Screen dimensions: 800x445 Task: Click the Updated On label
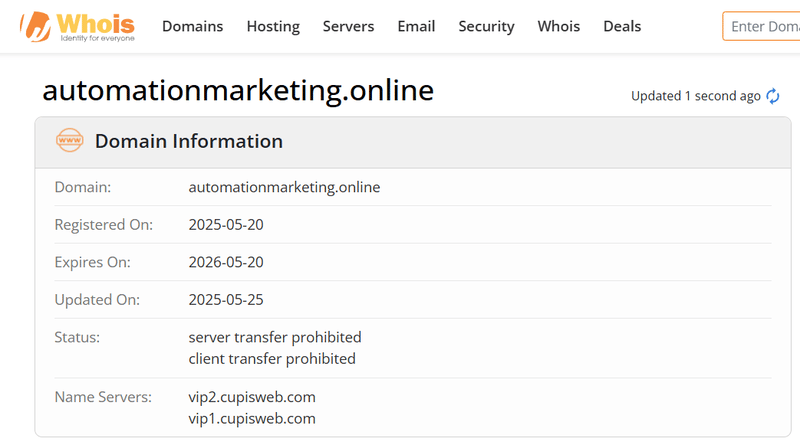97,300
